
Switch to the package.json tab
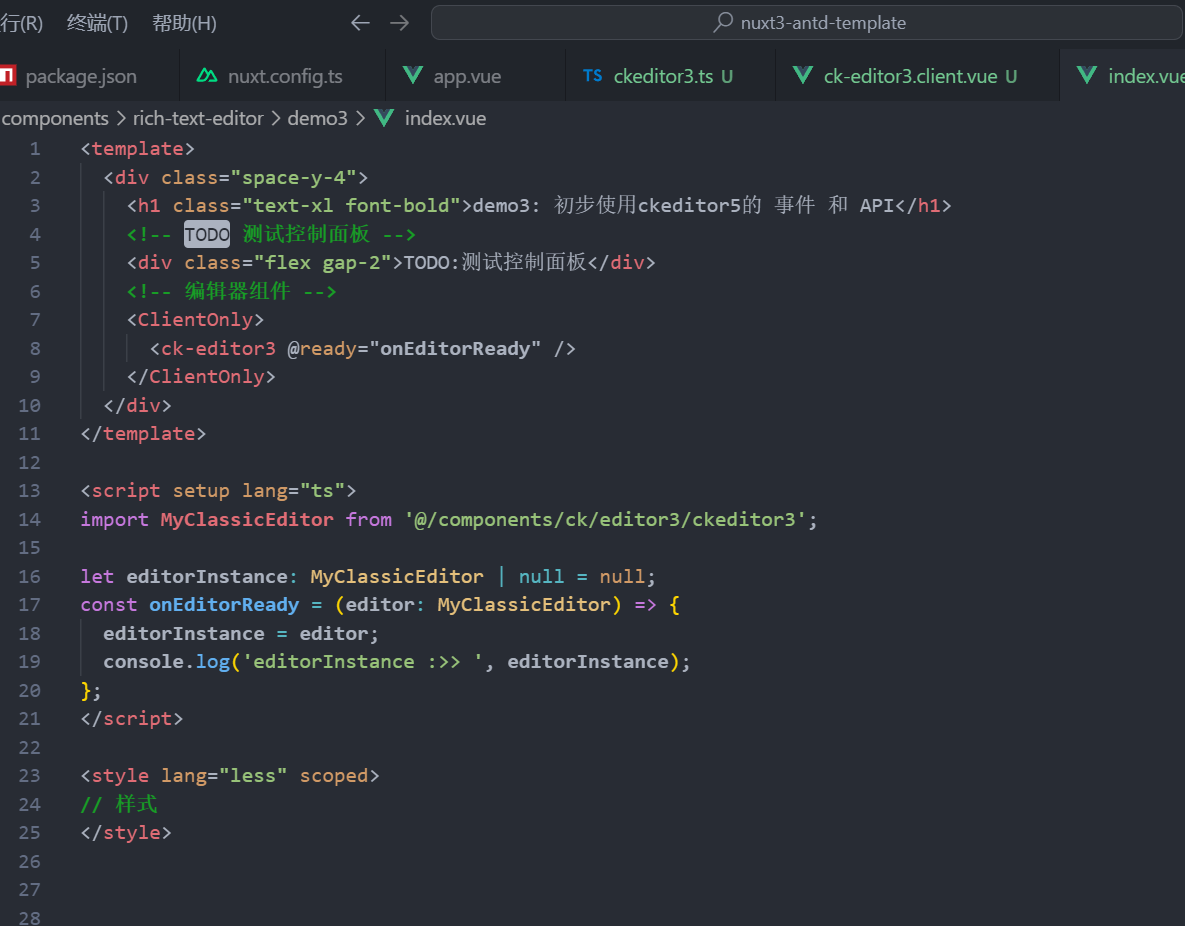tap(81, 76)
